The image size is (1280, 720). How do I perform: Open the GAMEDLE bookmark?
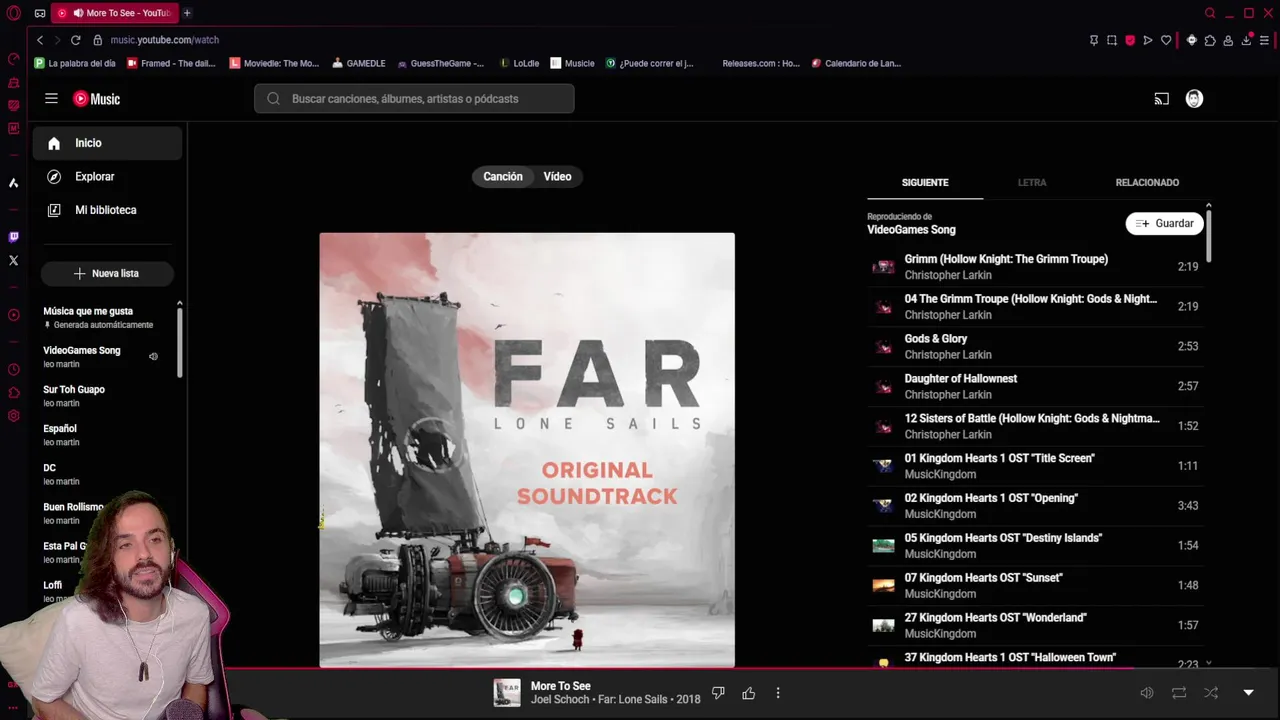[359, 63]
